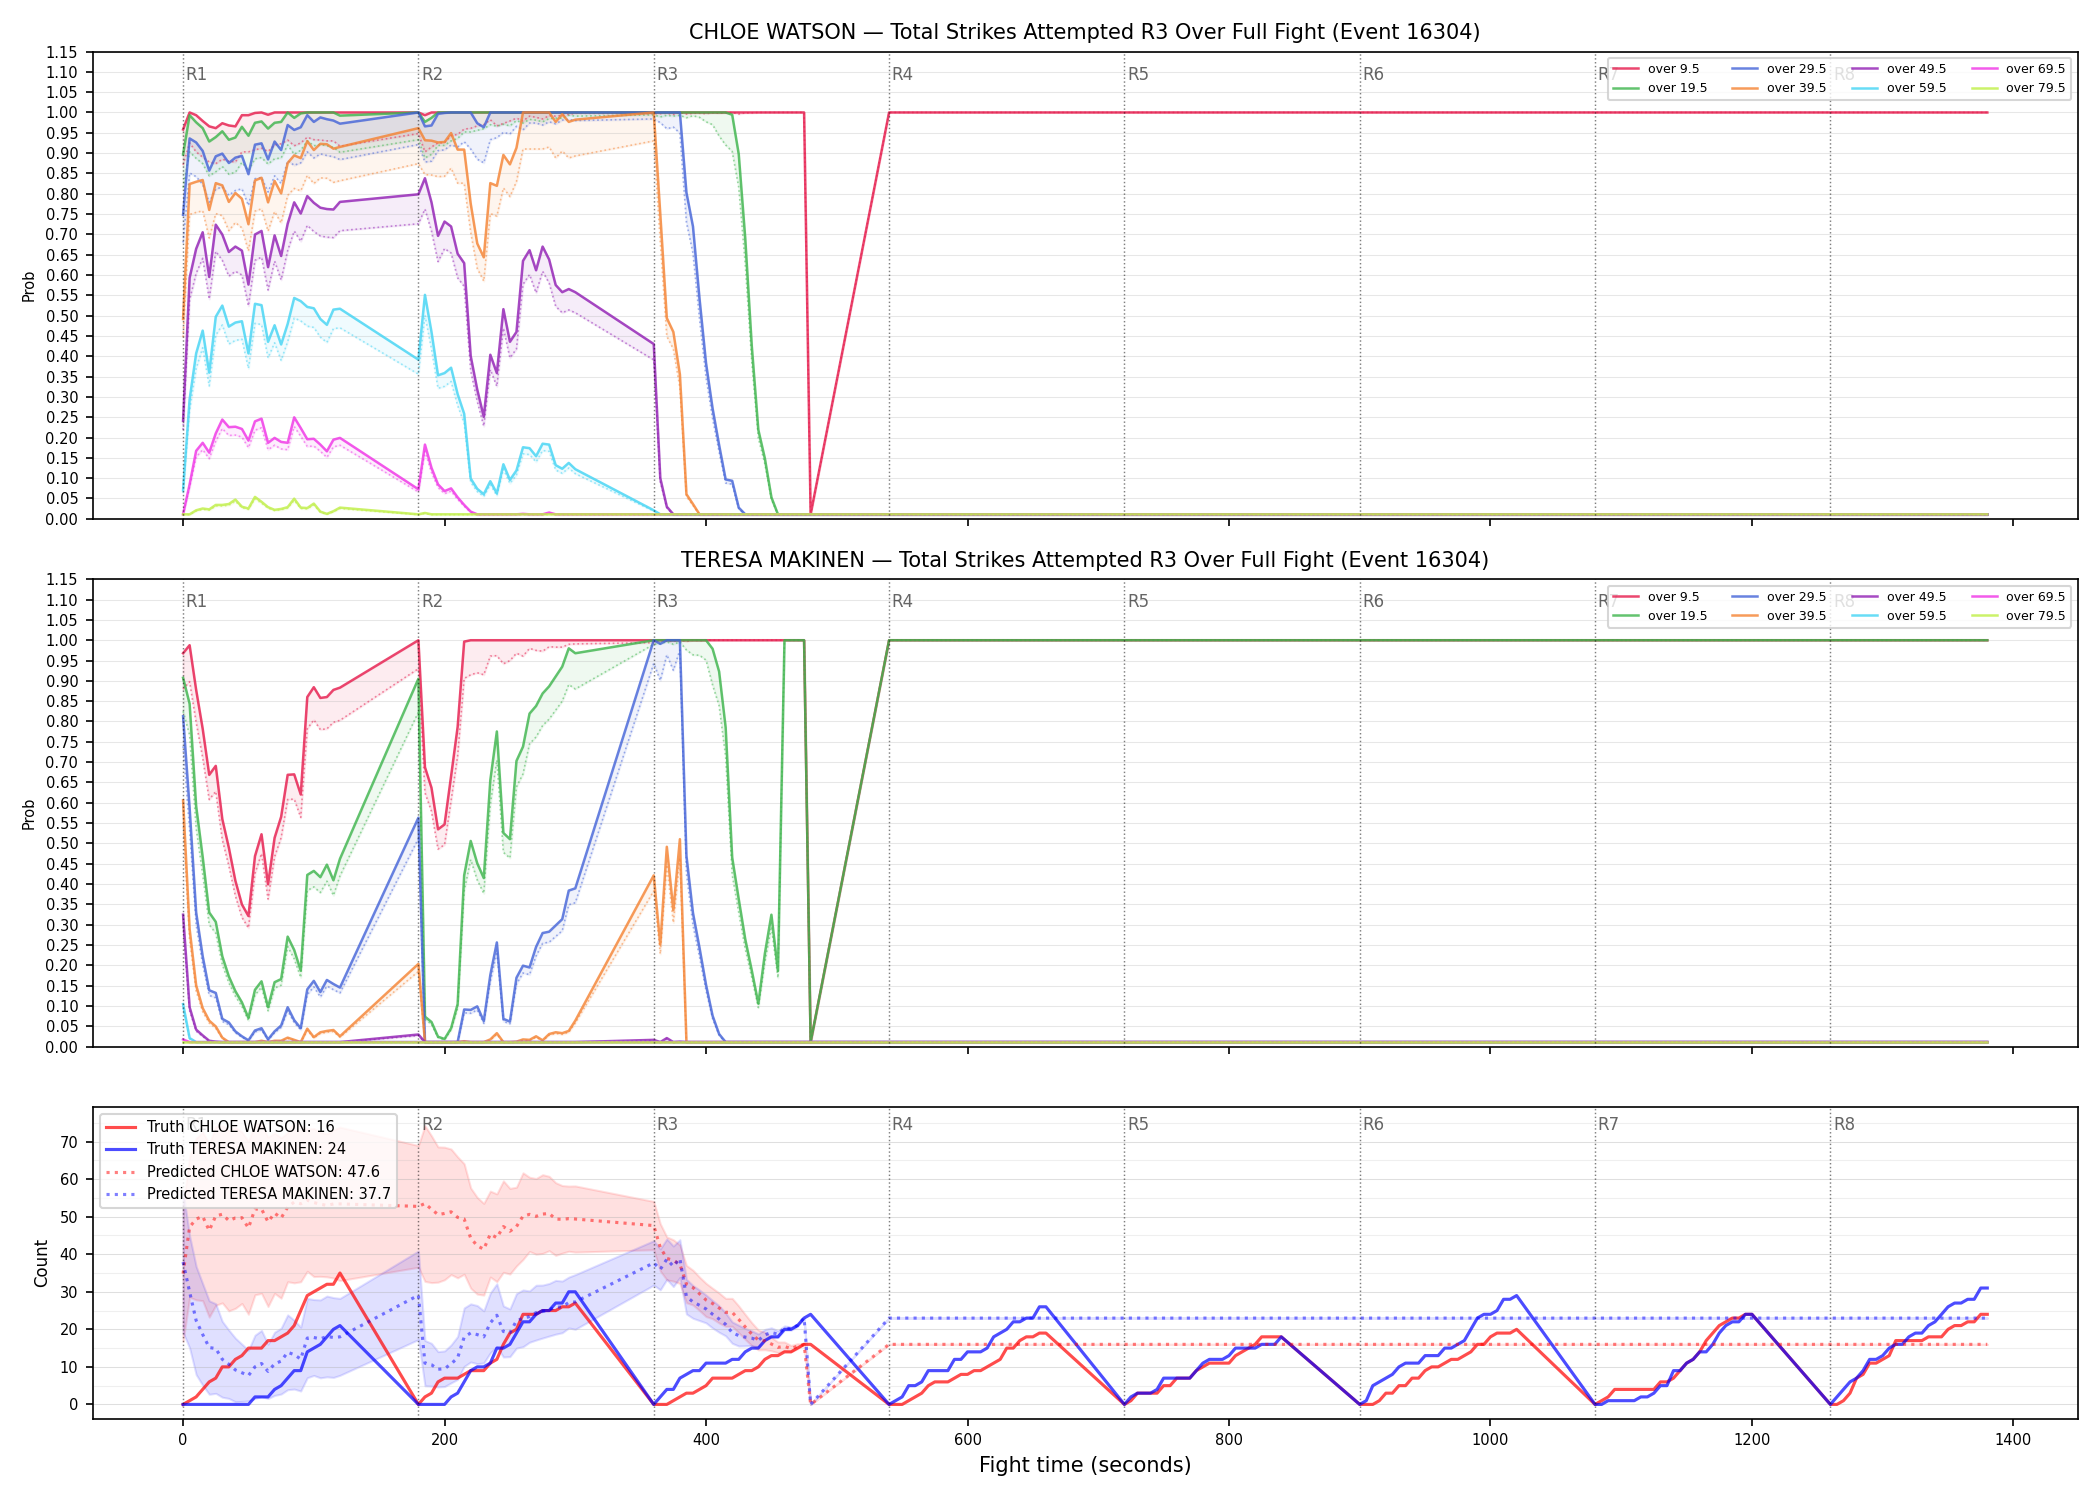Click the CHLOE WATSON chart title
Viewport: 2100px width, 1500px height.
tap(1084, 32)
